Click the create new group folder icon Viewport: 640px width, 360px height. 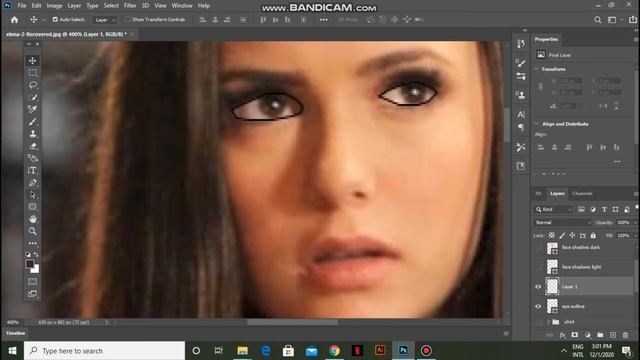600,335
